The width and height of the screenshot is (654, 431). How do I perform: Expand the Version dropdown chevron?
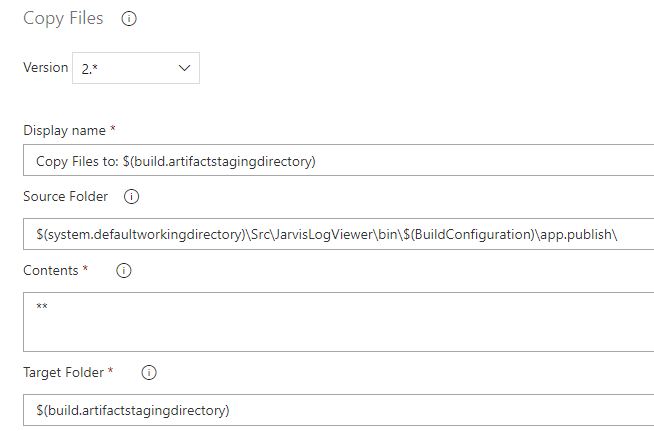coord(184,68)
